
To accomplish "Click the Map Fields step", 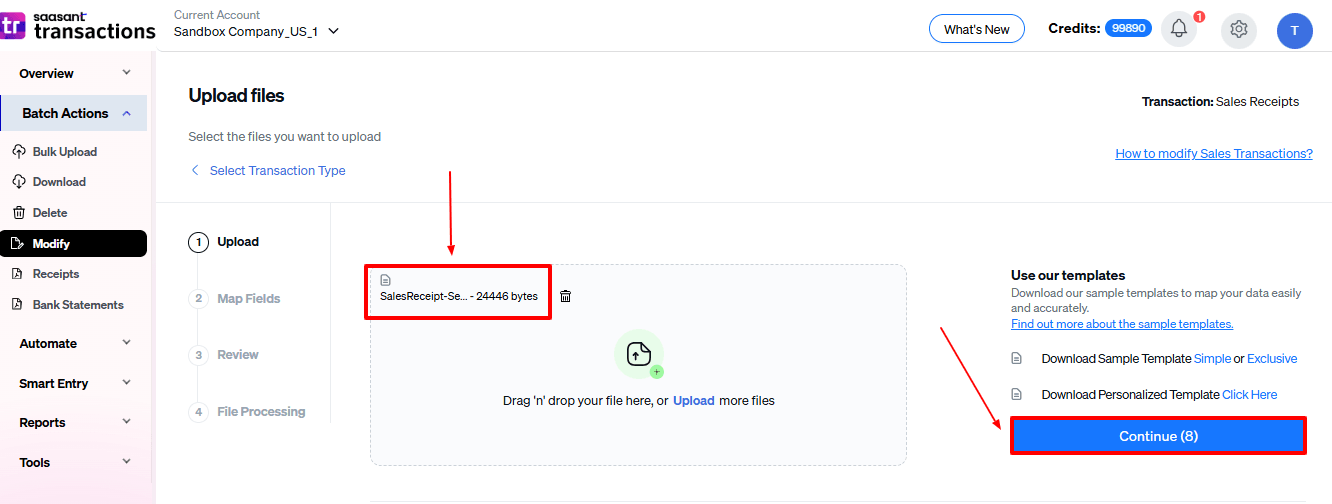I will [x=248, y=298].
